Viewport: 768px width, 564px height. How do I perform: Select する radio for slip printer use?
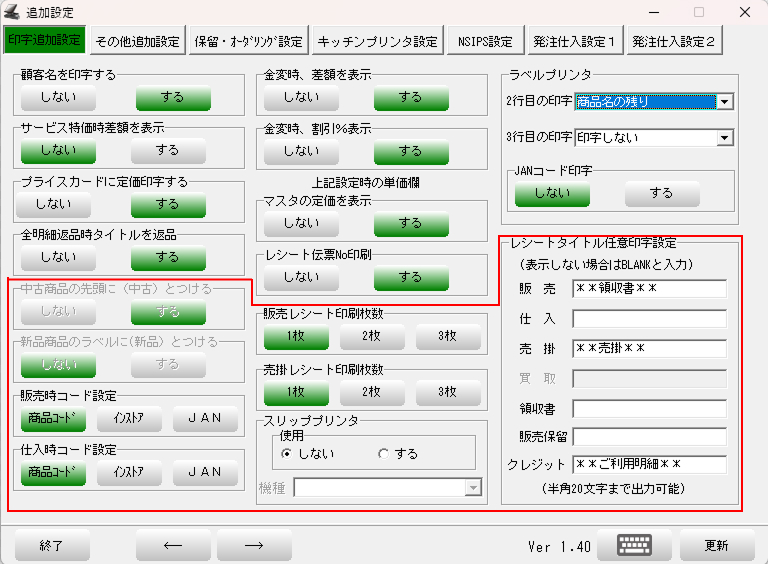(384, 453)
